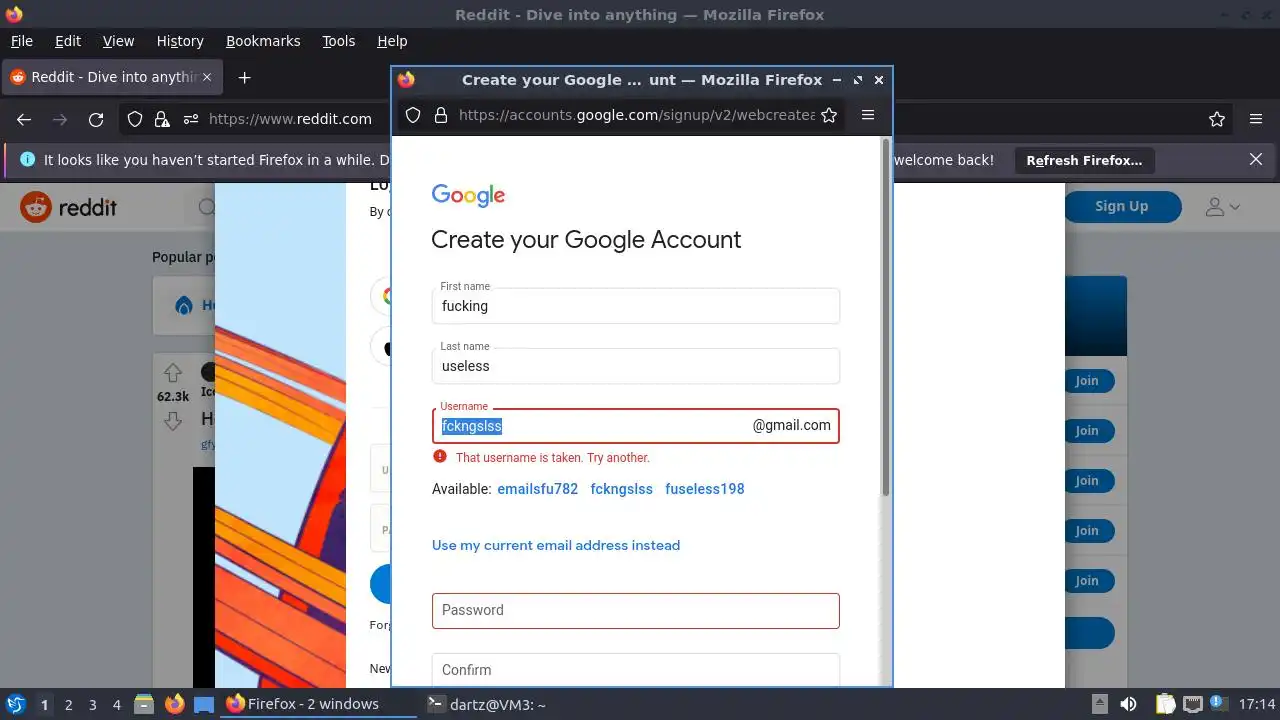Click the permissions icon next to reddit.com URL

(x=190, y=119)
